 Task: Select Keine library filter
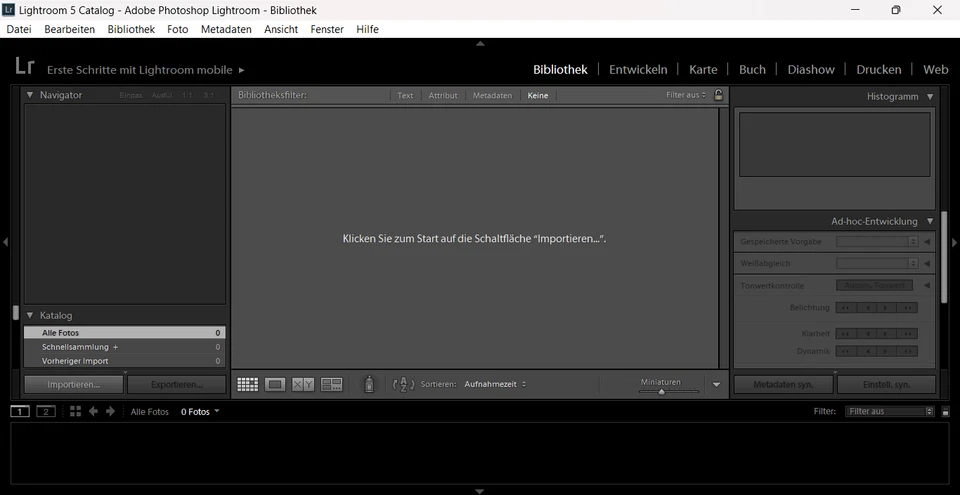[538, 96]
